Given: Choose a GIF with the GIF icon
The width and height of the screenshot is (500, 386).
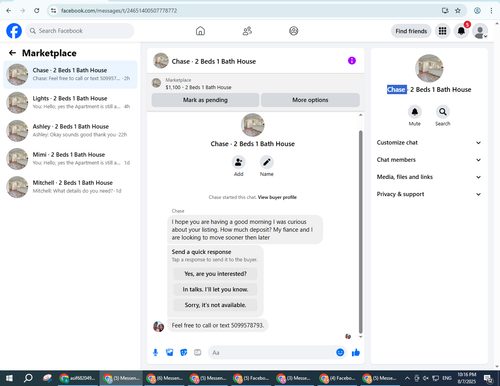Looking at the screenshot, I should pyautogui.click(x=198, y=352).
